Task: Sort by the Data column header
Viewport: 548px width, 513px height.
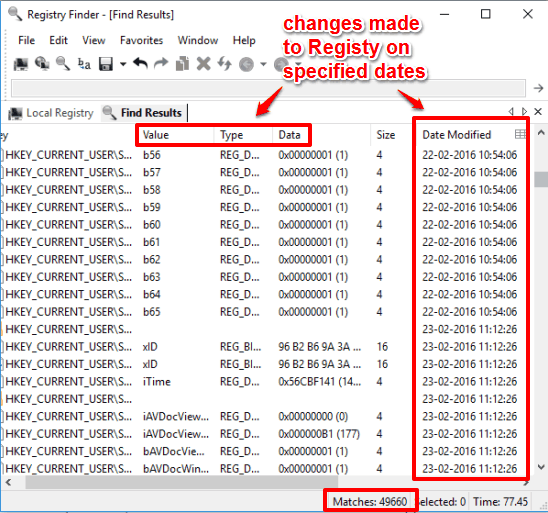Action: (x=322, y=135)
